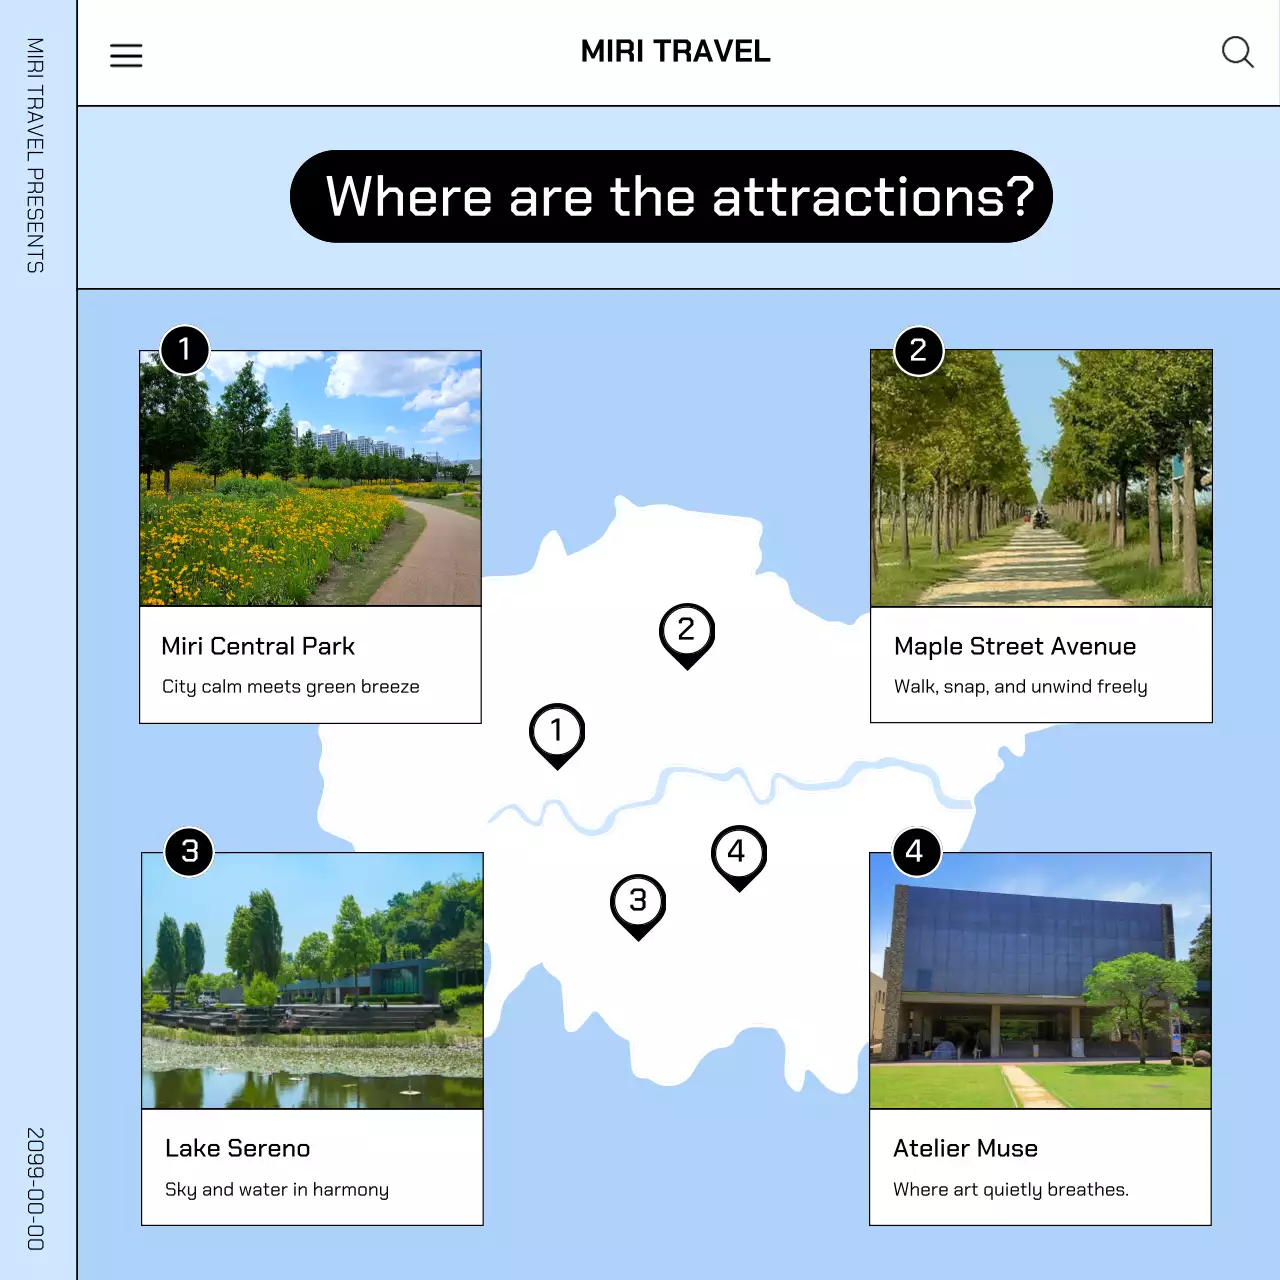The image size is (1280, 1280).
Task: Open the hamburger menu
Action: 126,55
